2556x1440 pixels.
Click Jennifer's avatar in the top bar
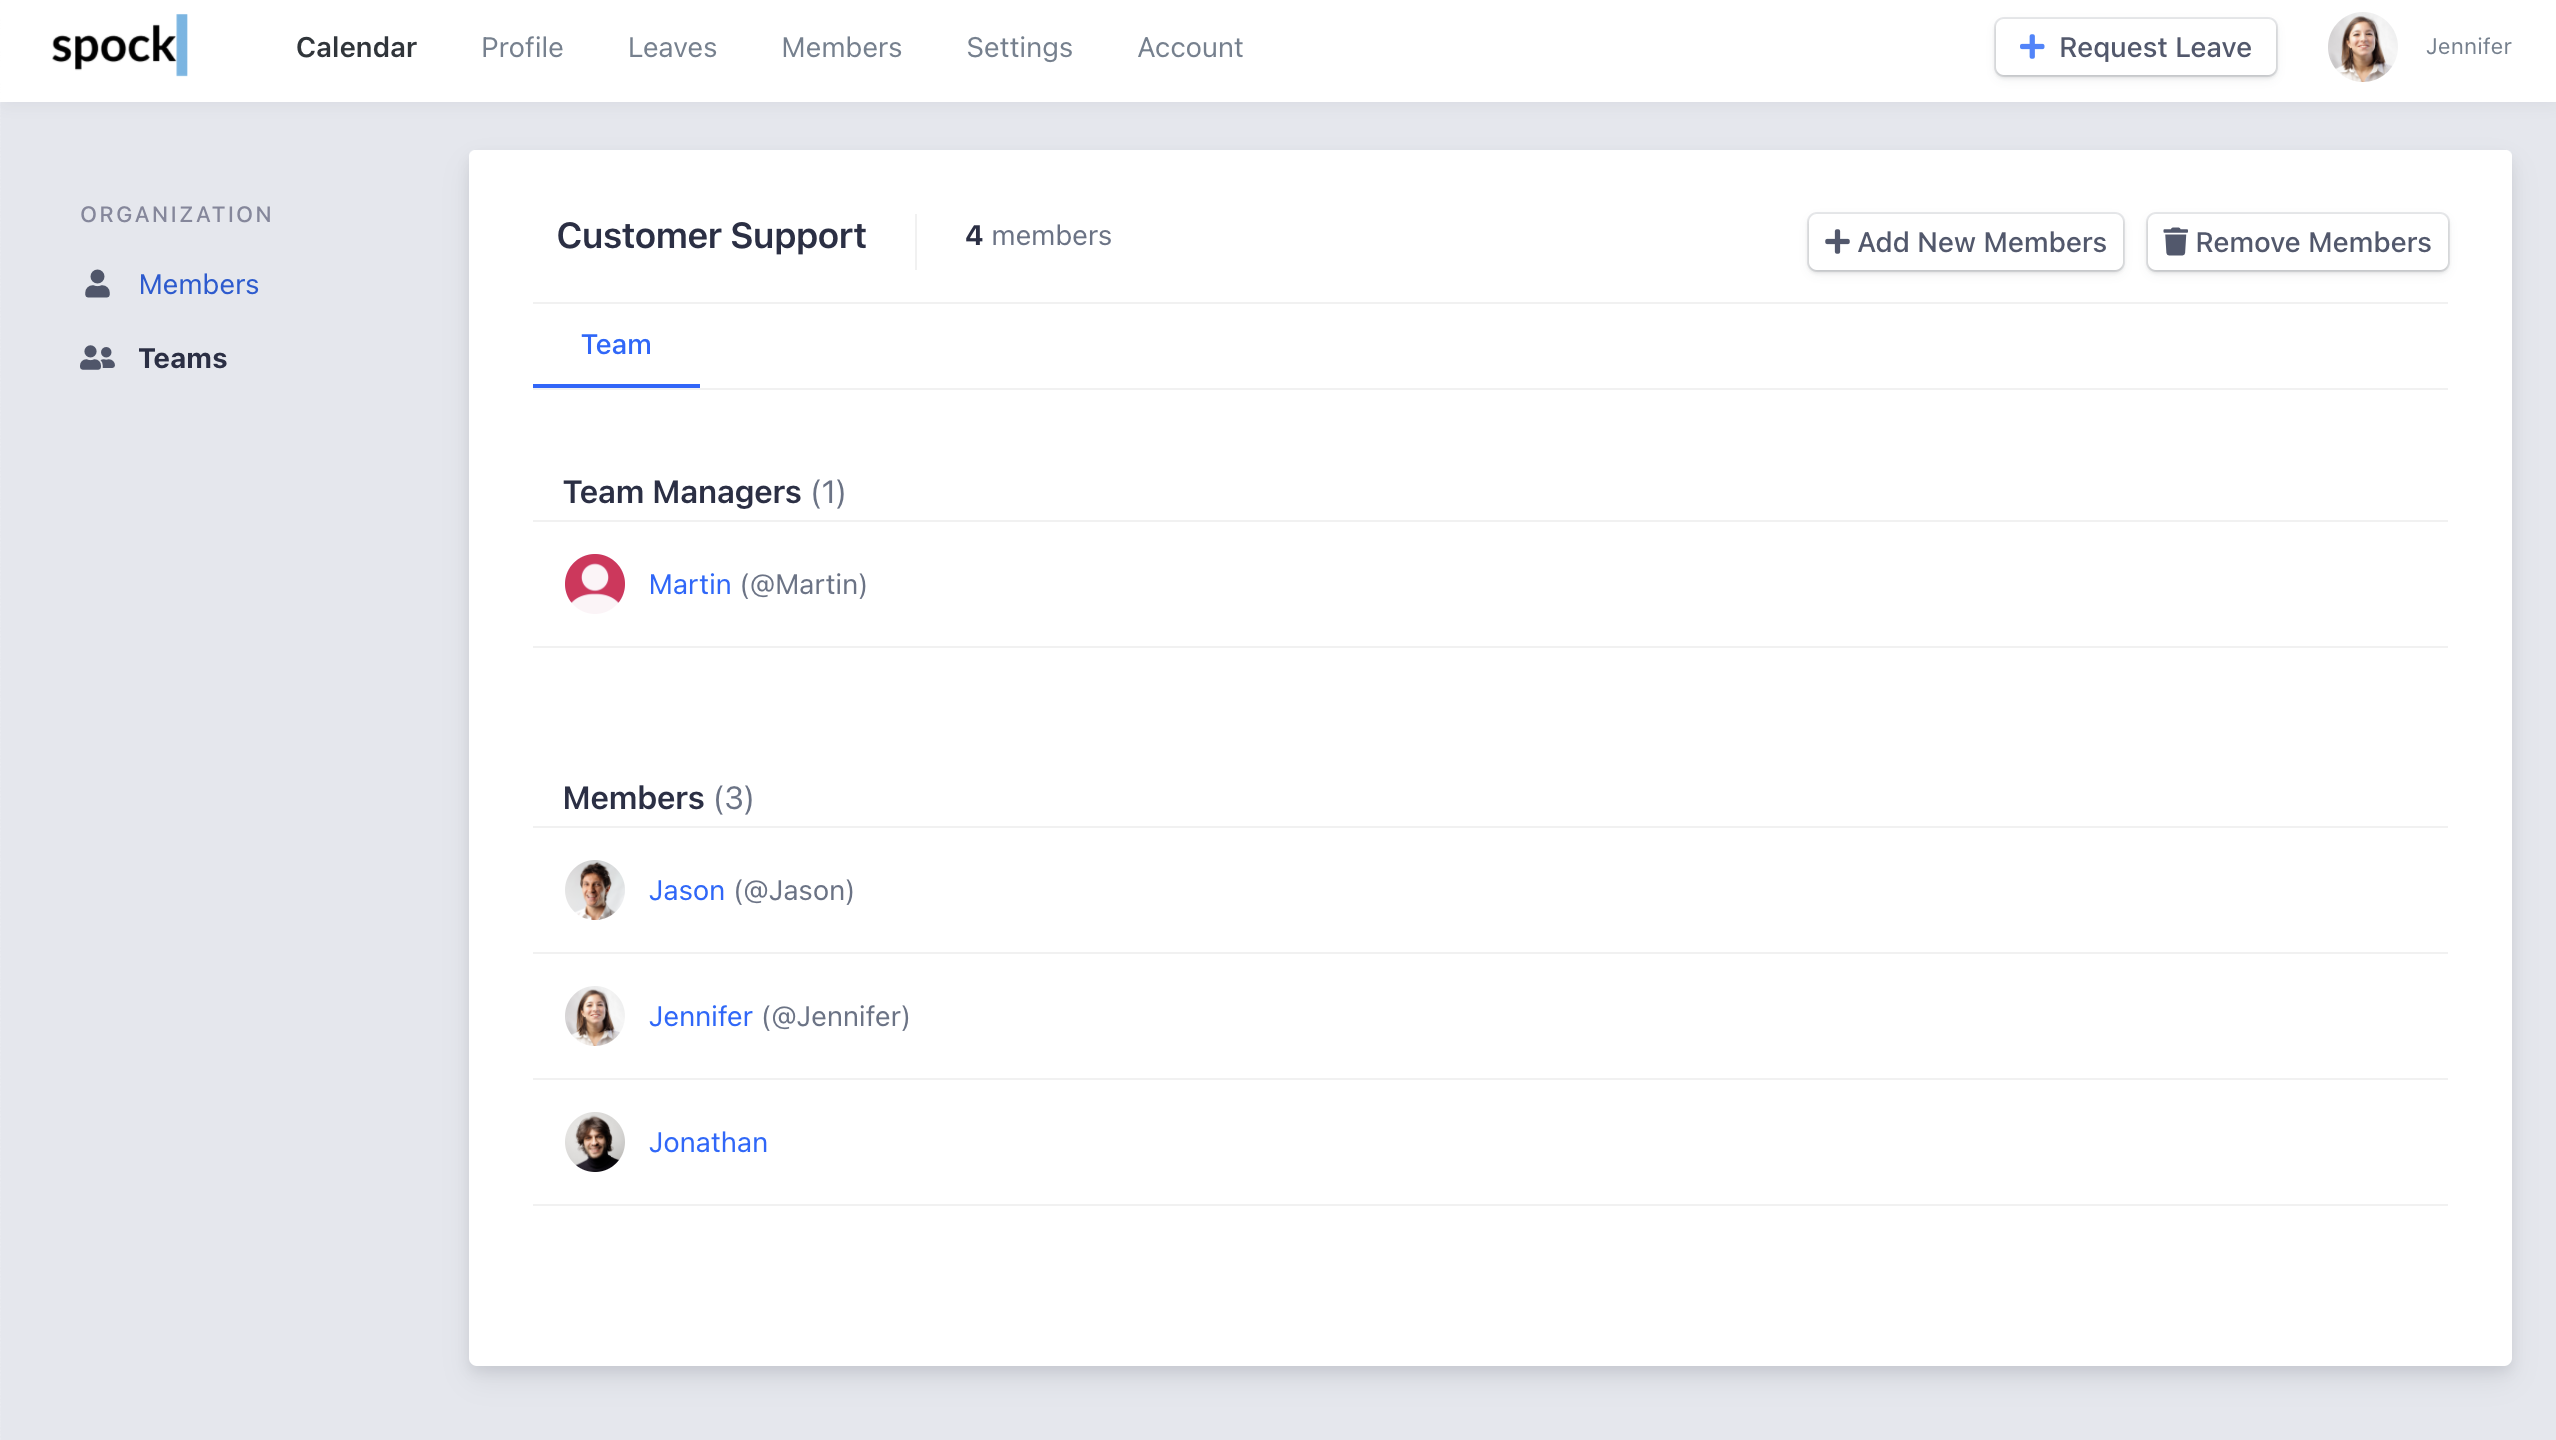click(x=2362, y=47)
